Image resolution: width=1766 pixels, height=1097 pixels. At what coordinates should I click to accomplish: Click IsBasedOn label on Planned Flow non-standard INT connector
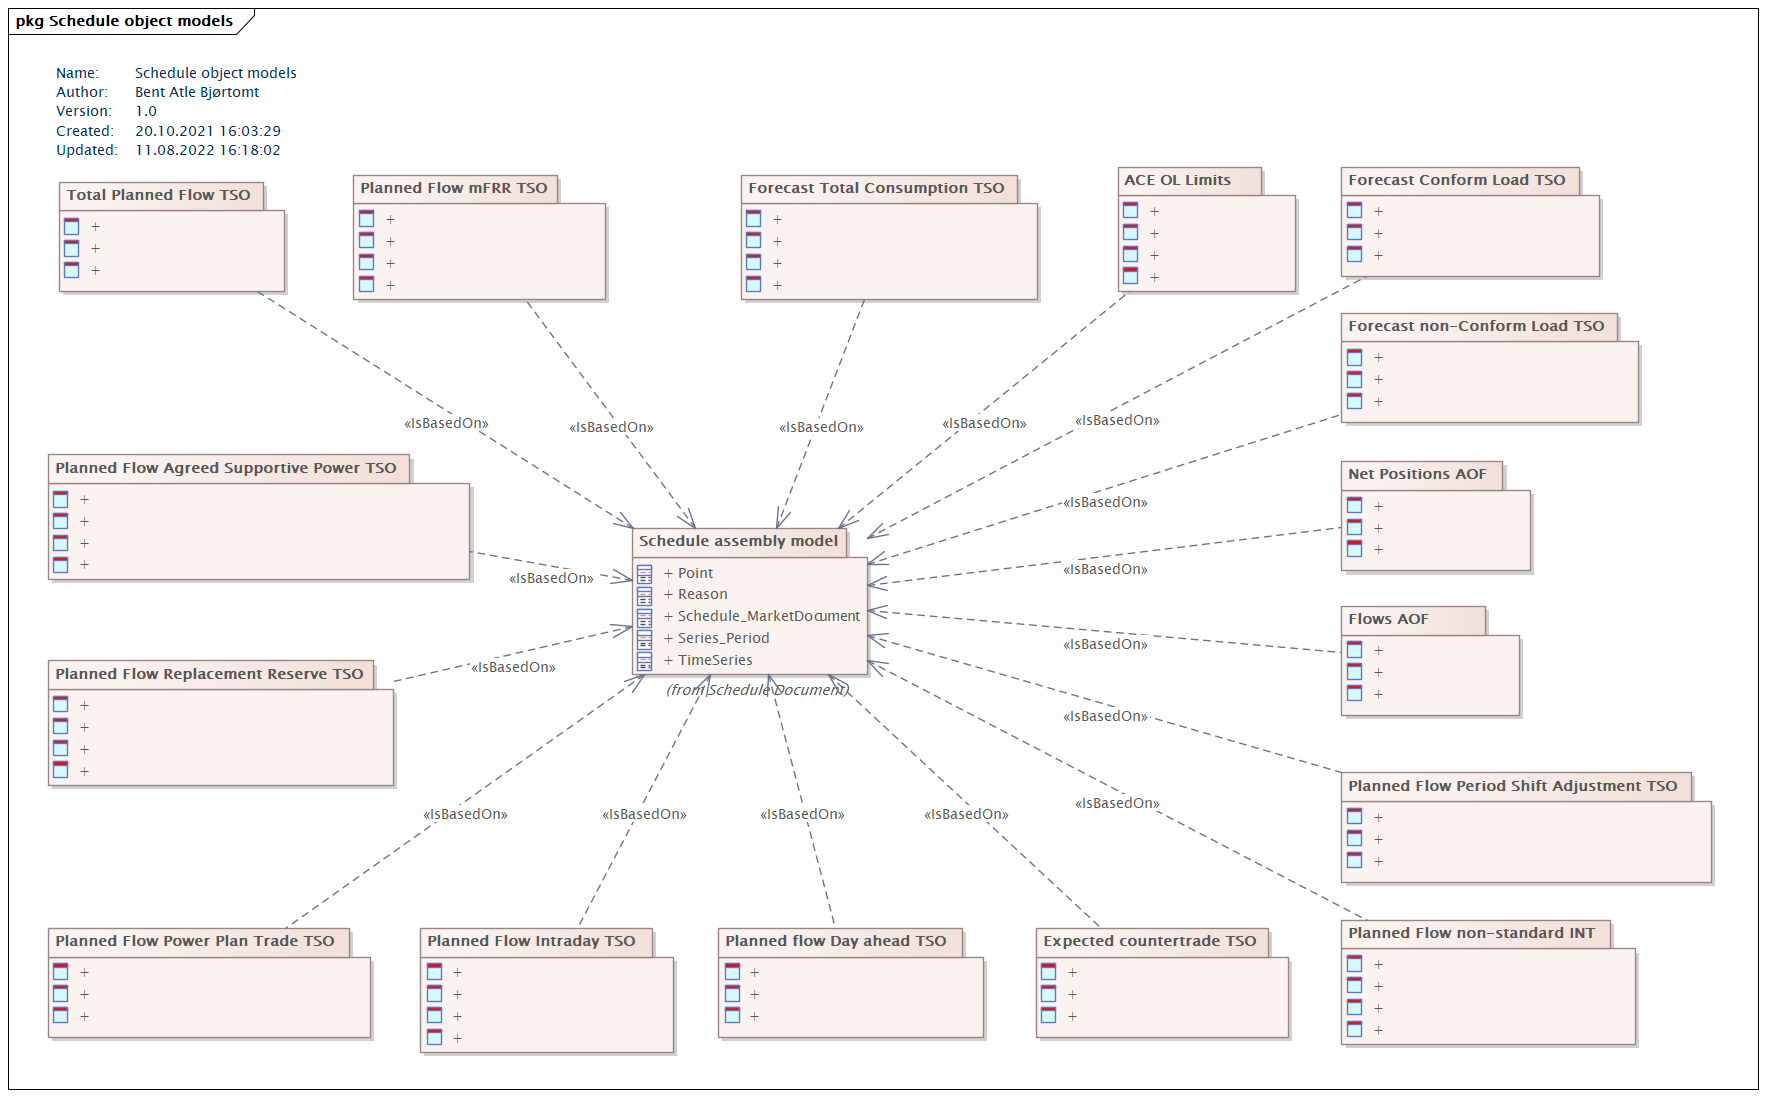click(1117, 803)
